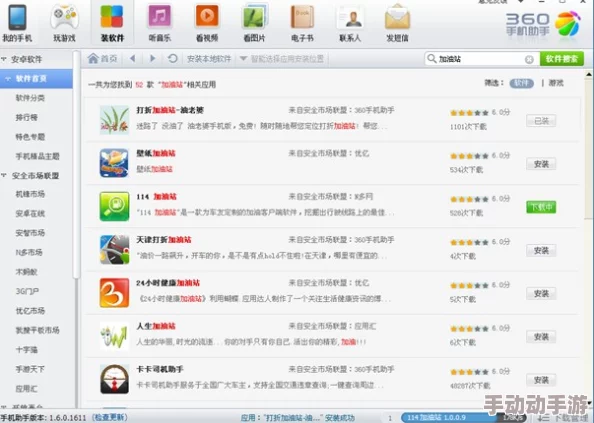Open the 看视频 video icon
Screen dimensions: 594x423
pyautogui.click(x=207, y=17)
